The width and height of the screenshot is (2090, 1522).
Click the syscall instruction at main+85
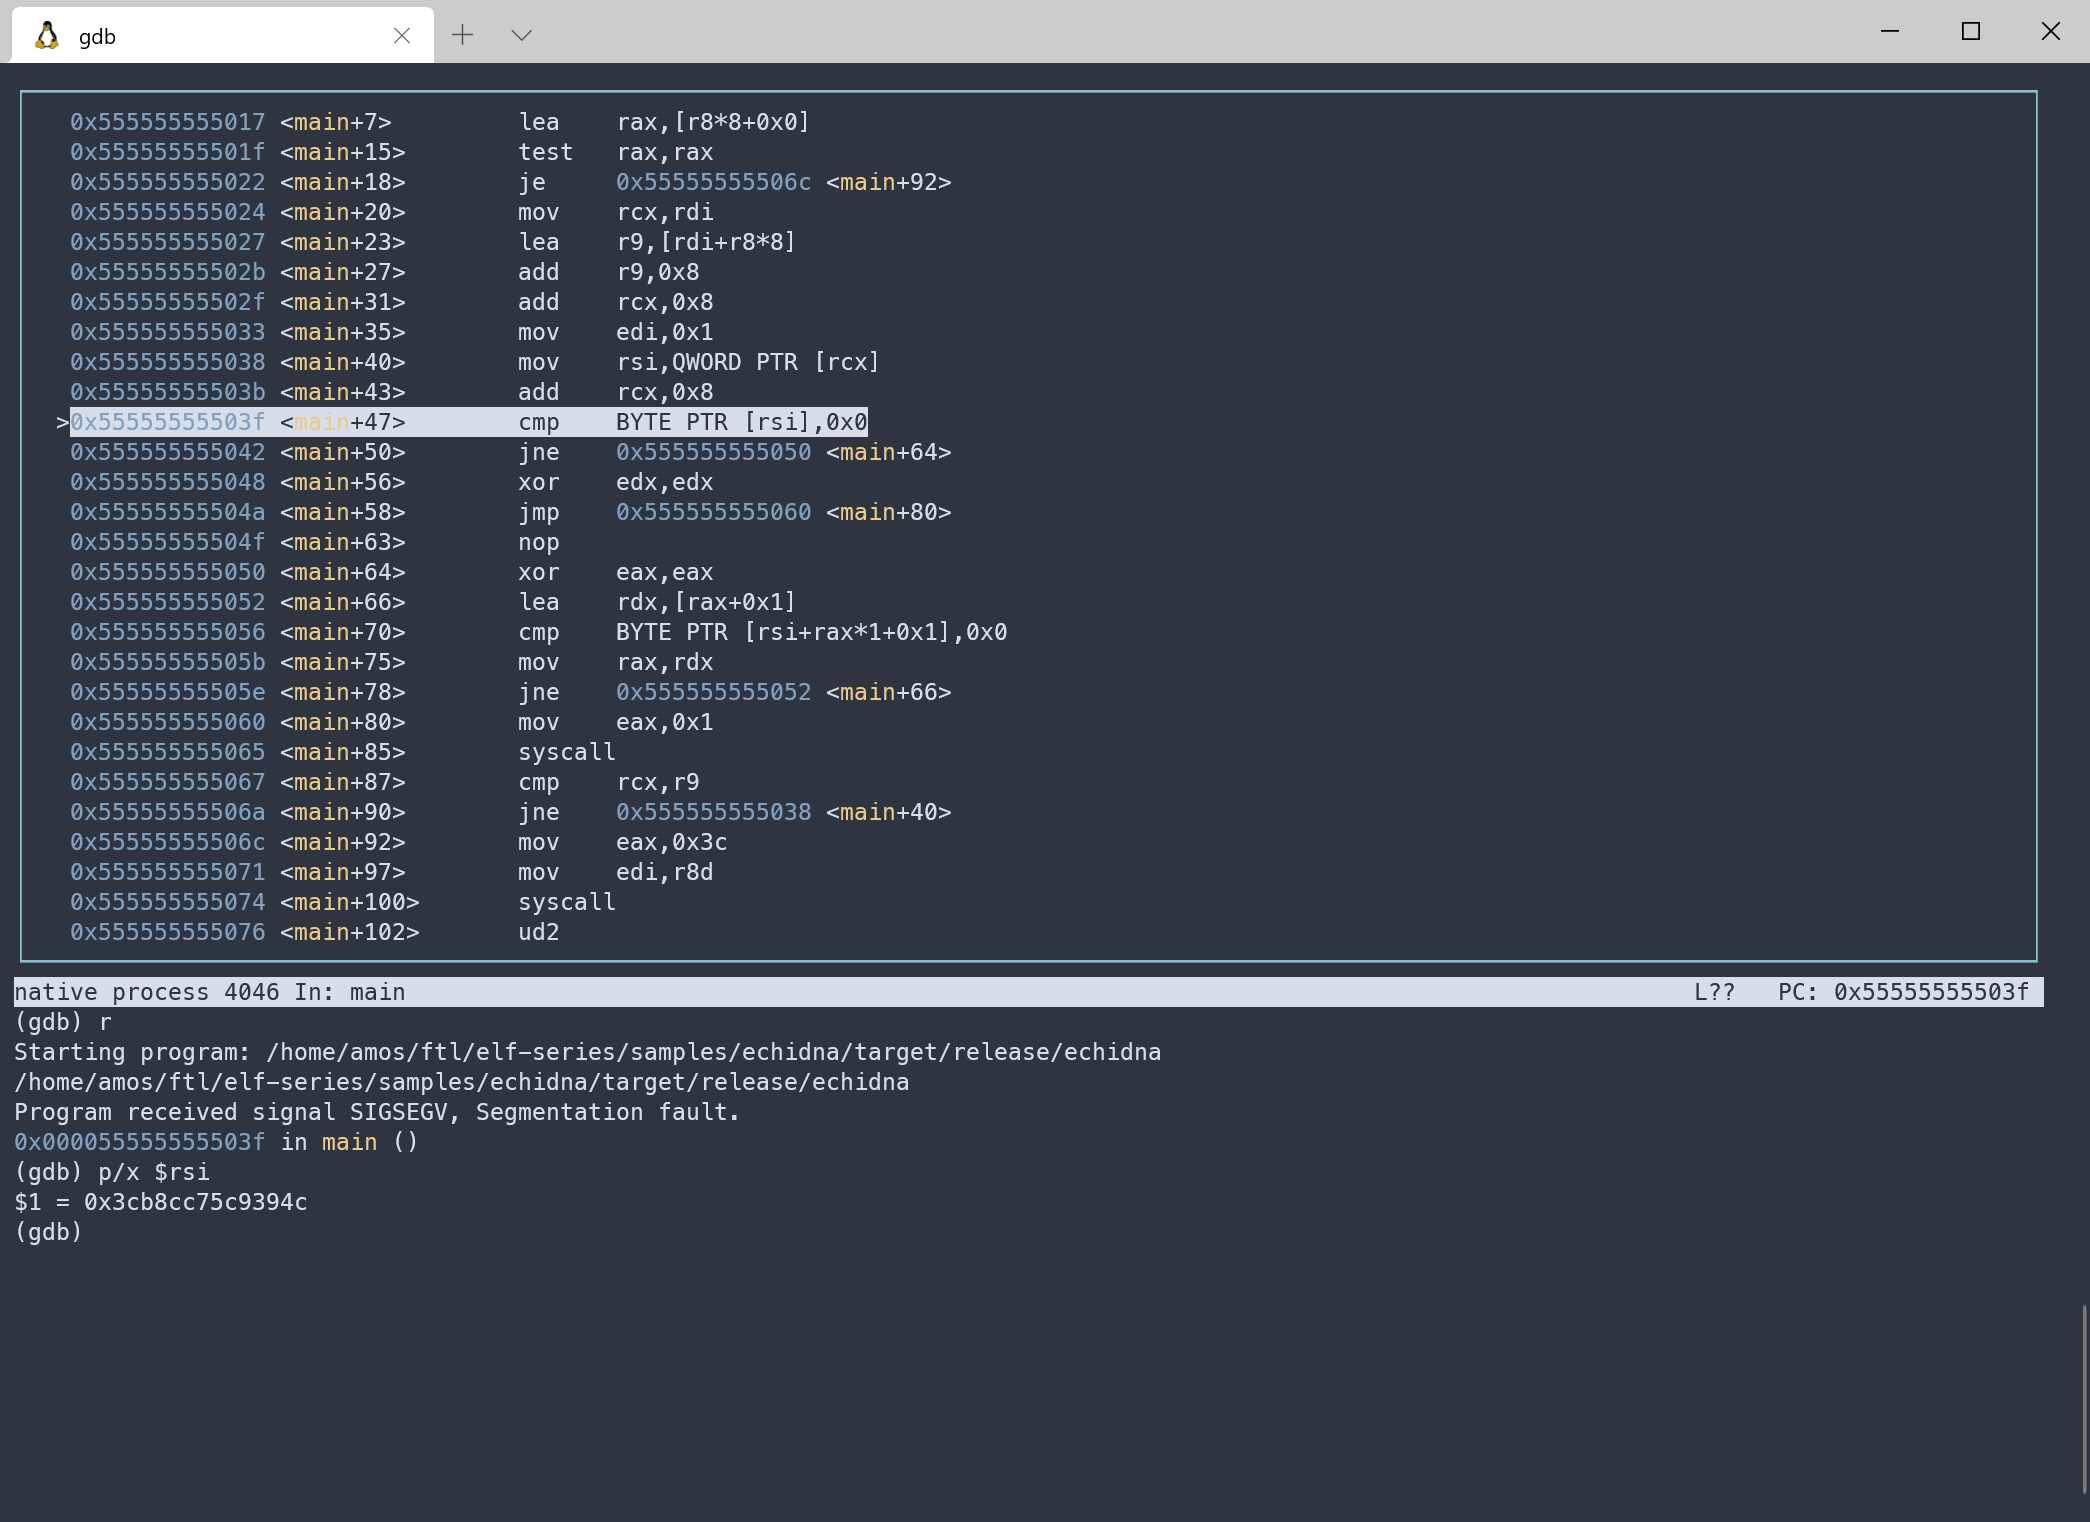click(x=566, y=752)
